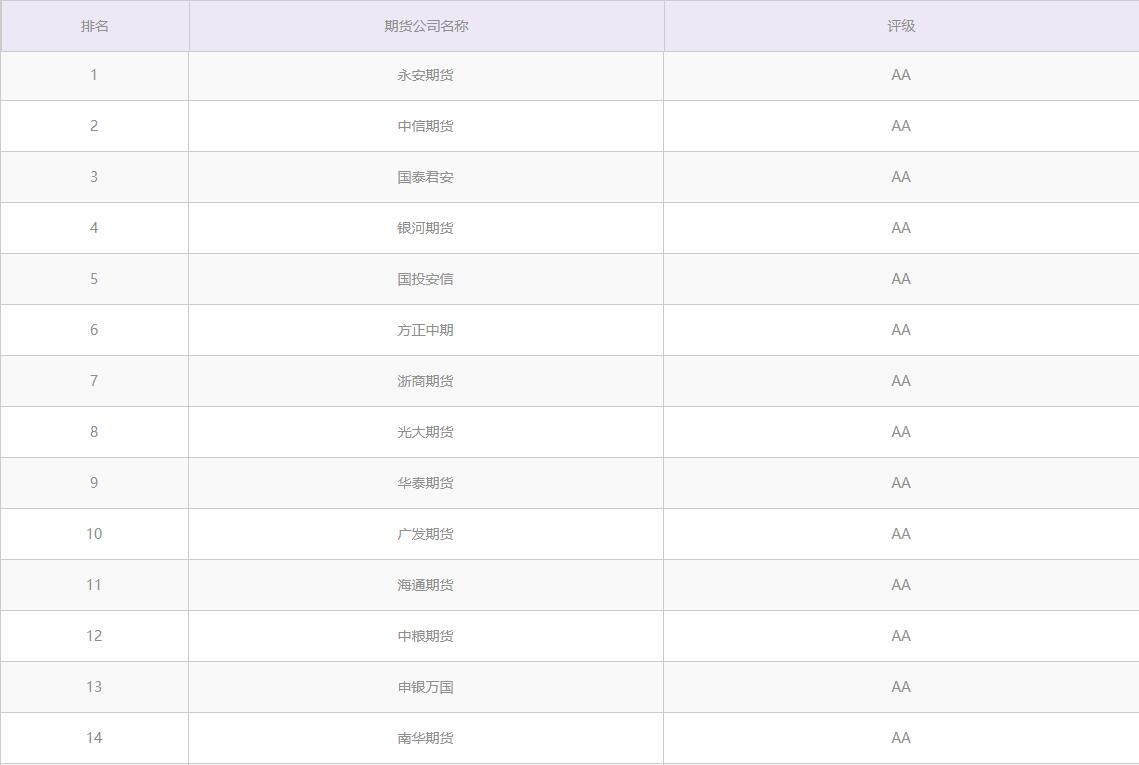Click the 国泰君安 company name
The height and width of the screenshot is (765, 1139).
click(x=426, y=177)
